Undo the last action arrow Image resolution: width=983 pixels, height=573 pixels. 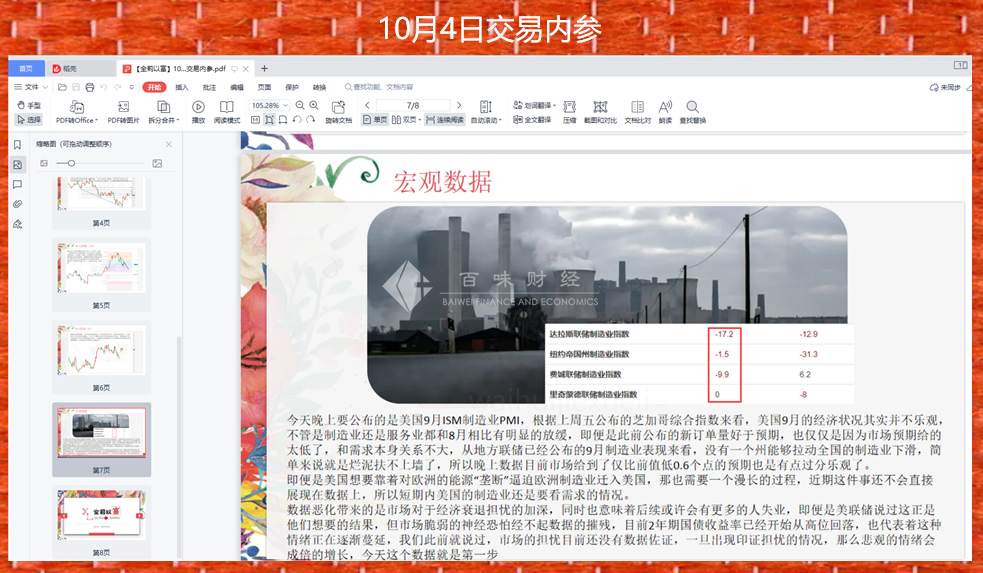point(103,87)
